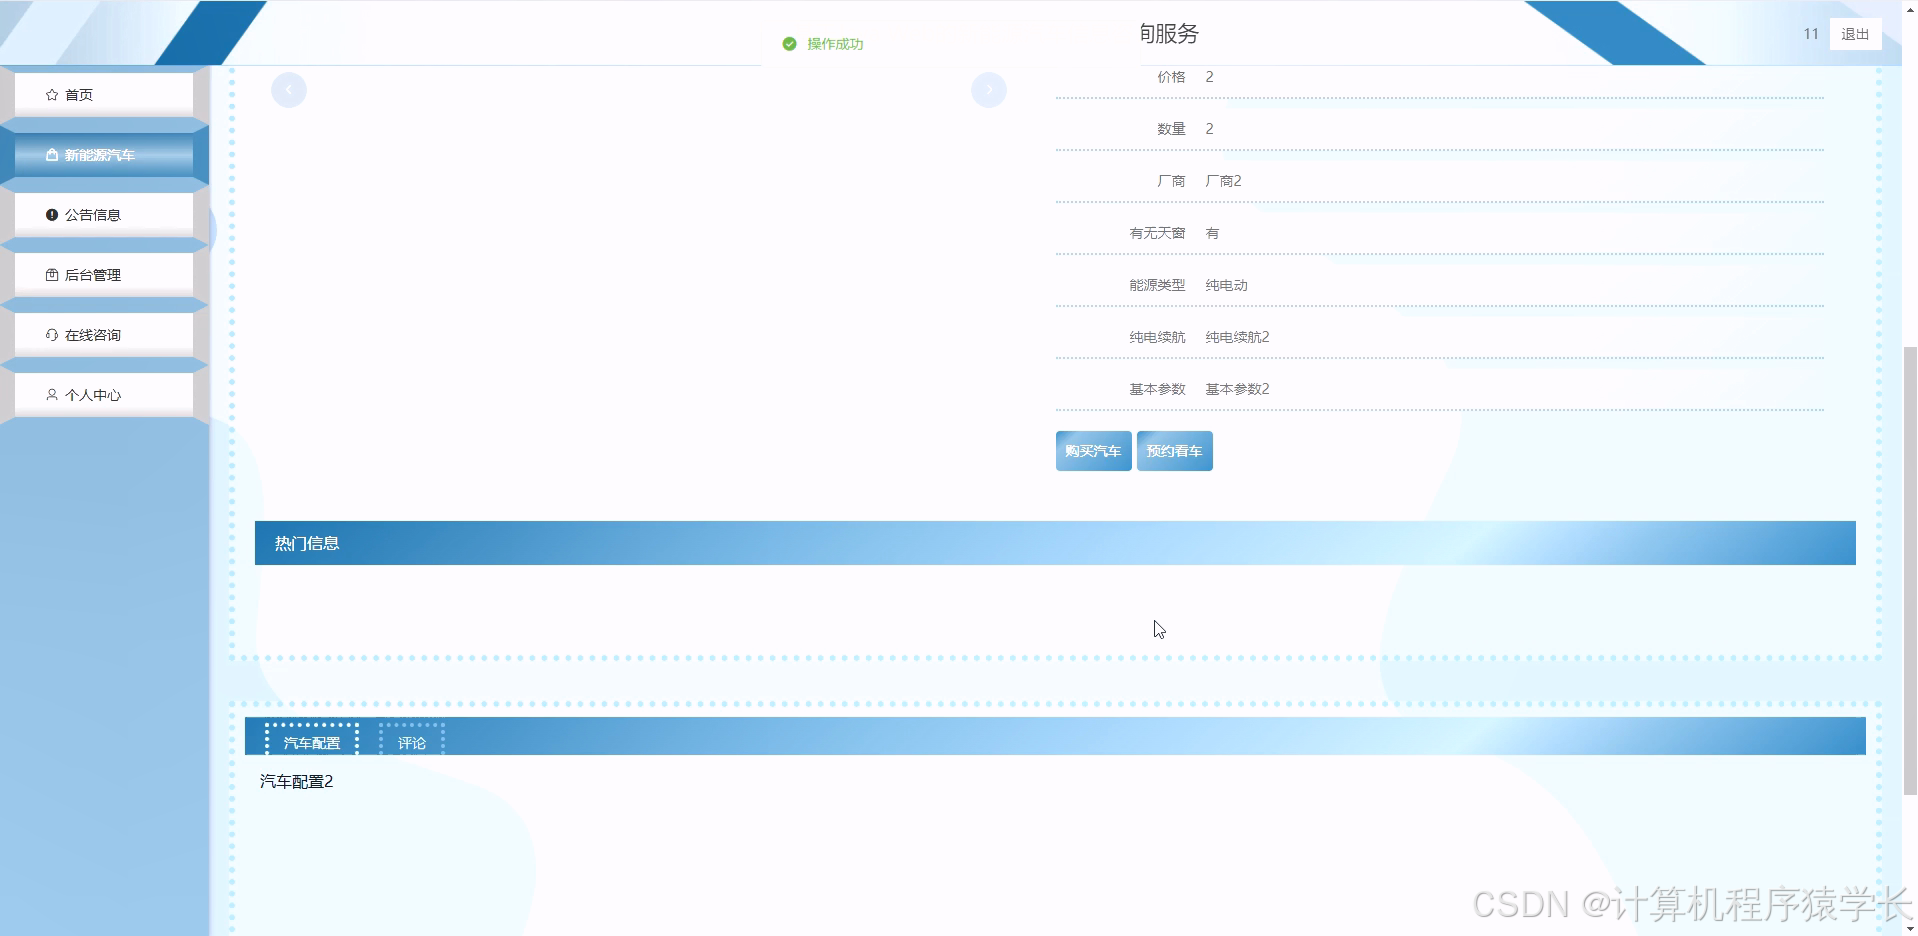Click the 操作成功 notification text

click(835, 44)
